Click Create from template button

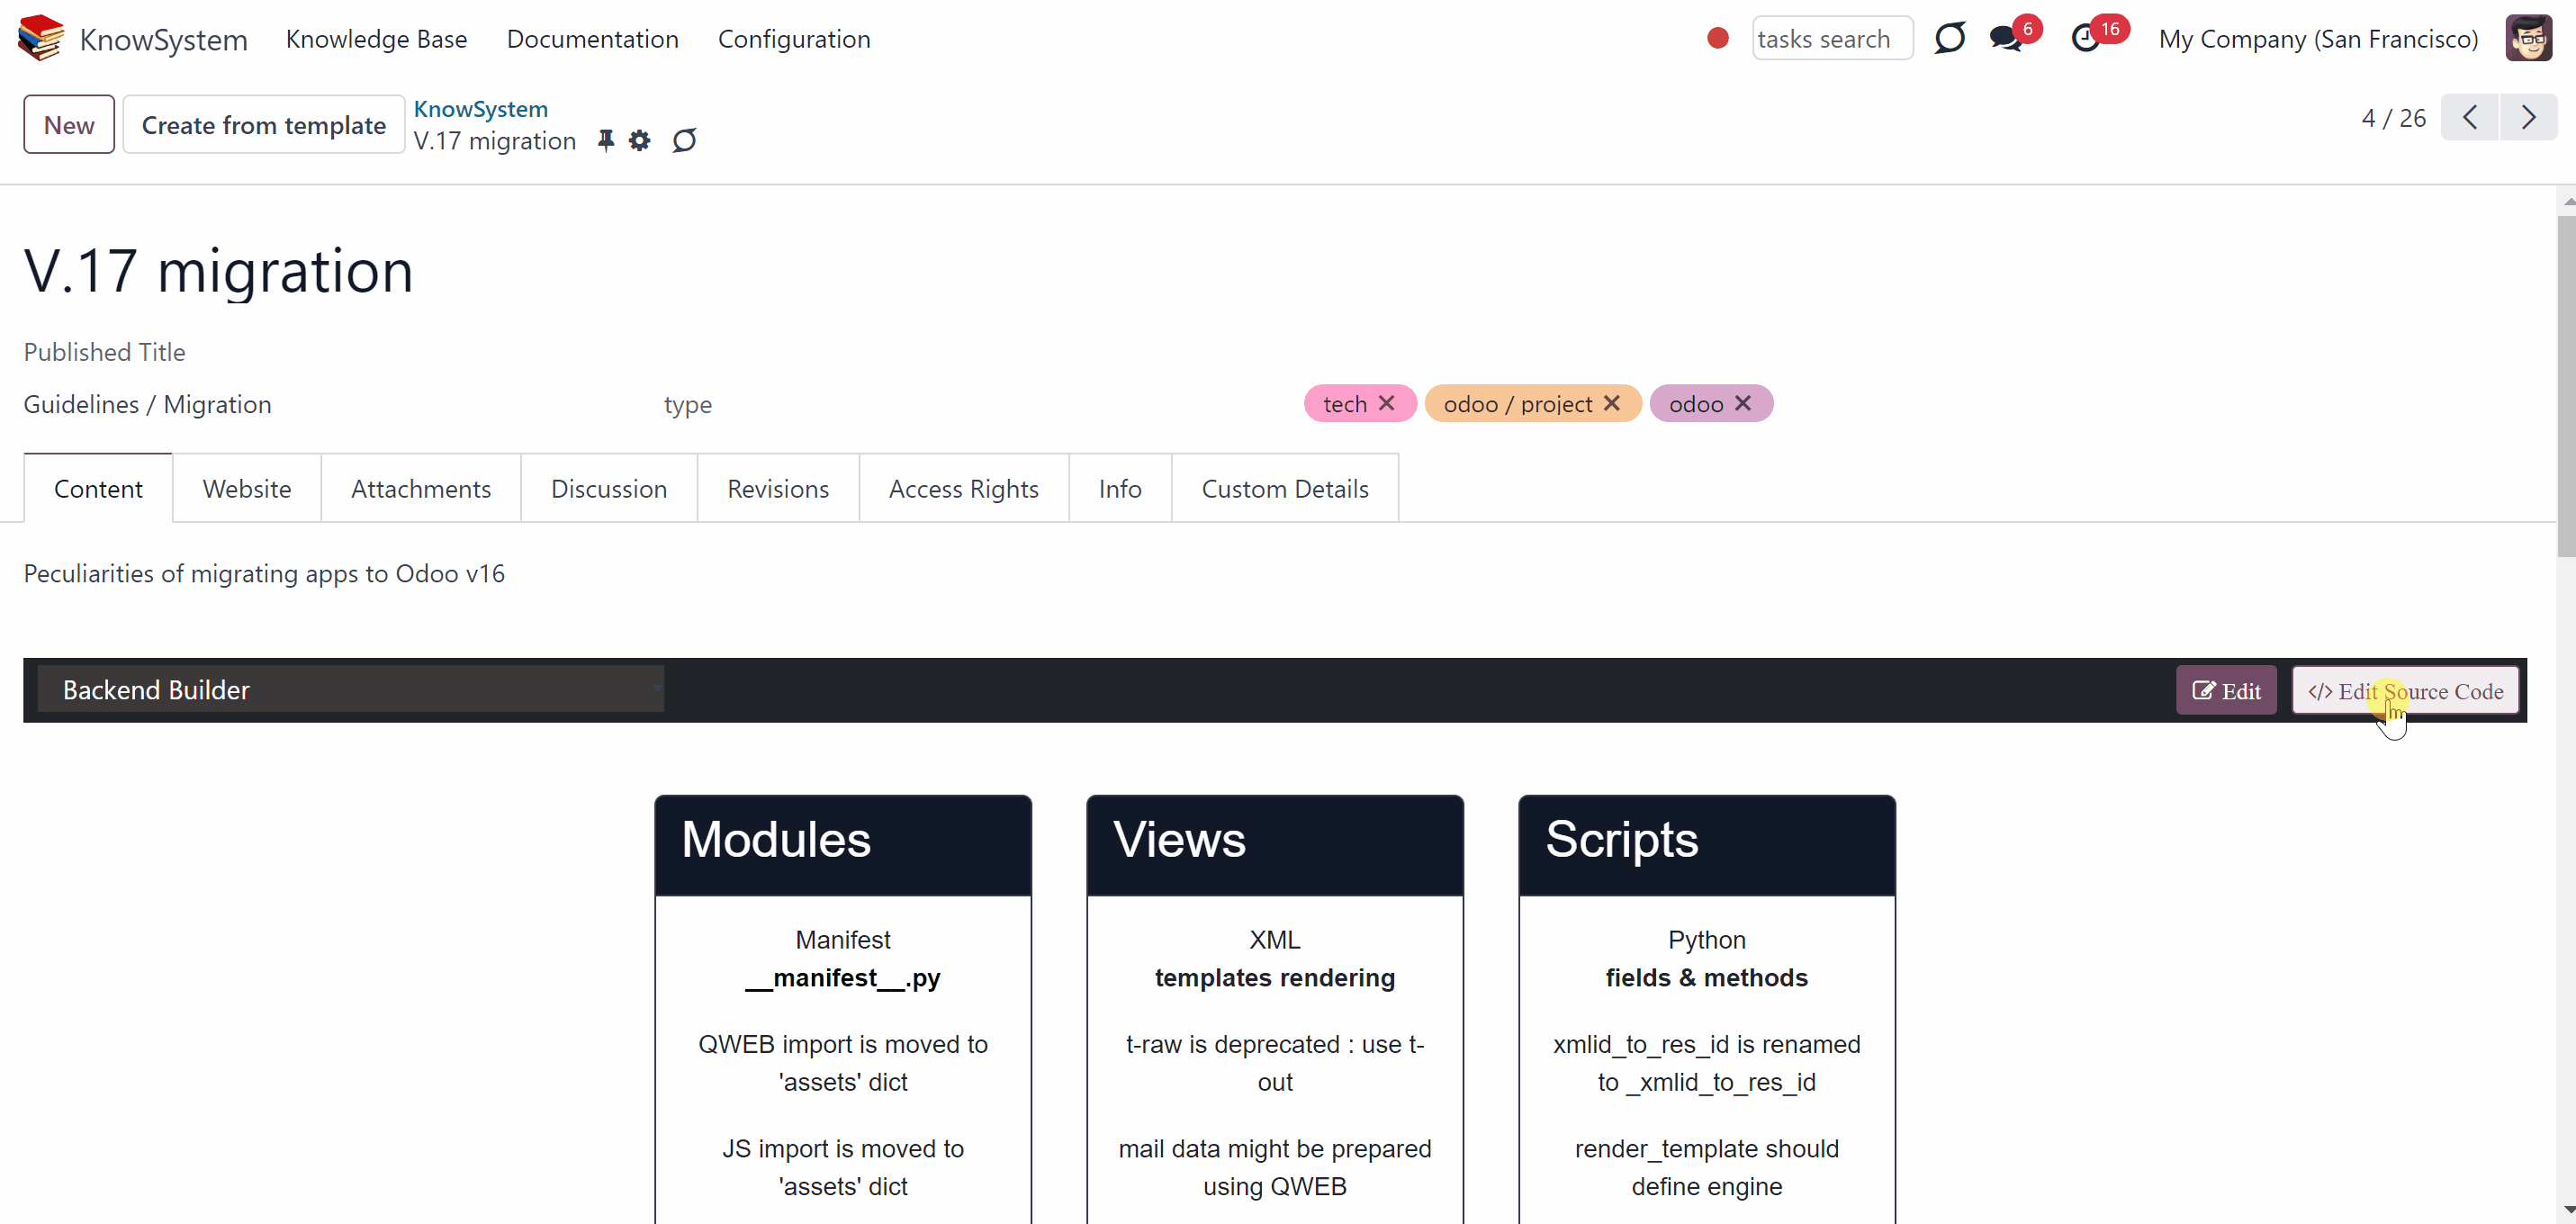tap(264, 124)
